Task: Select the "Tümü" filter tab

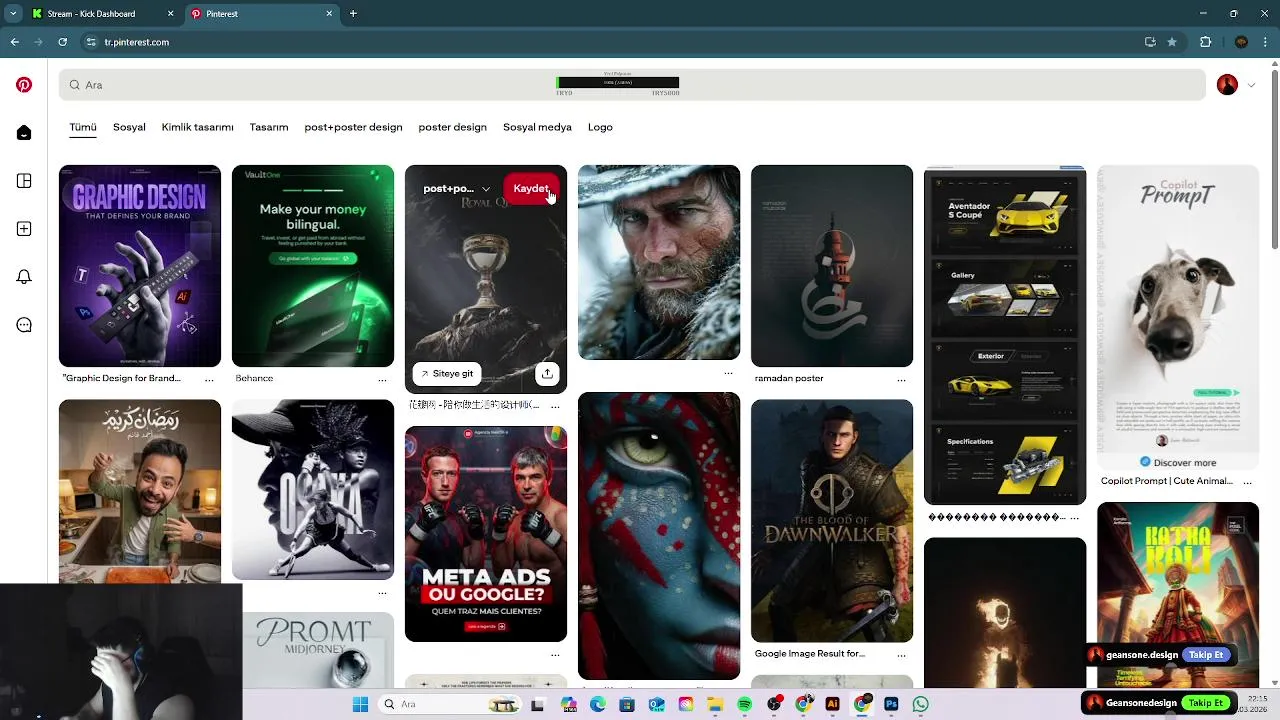Action: pyautogui.click(x=83, y=127)
